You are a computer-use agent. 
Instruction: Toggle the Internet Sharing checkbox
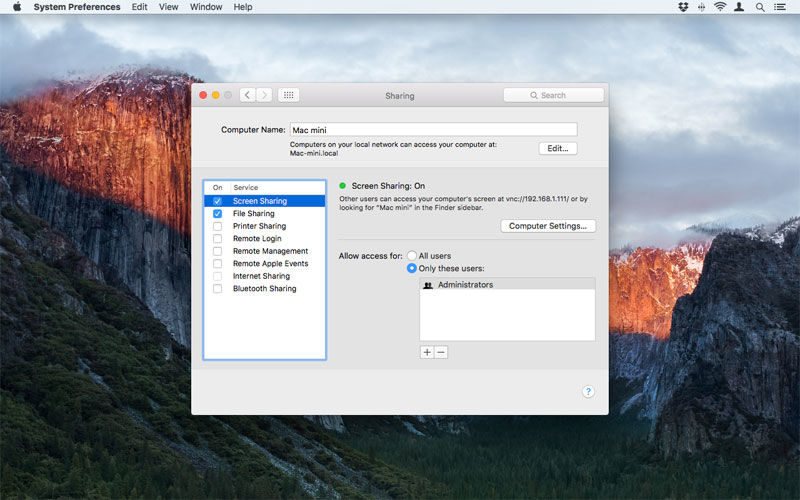217,276
